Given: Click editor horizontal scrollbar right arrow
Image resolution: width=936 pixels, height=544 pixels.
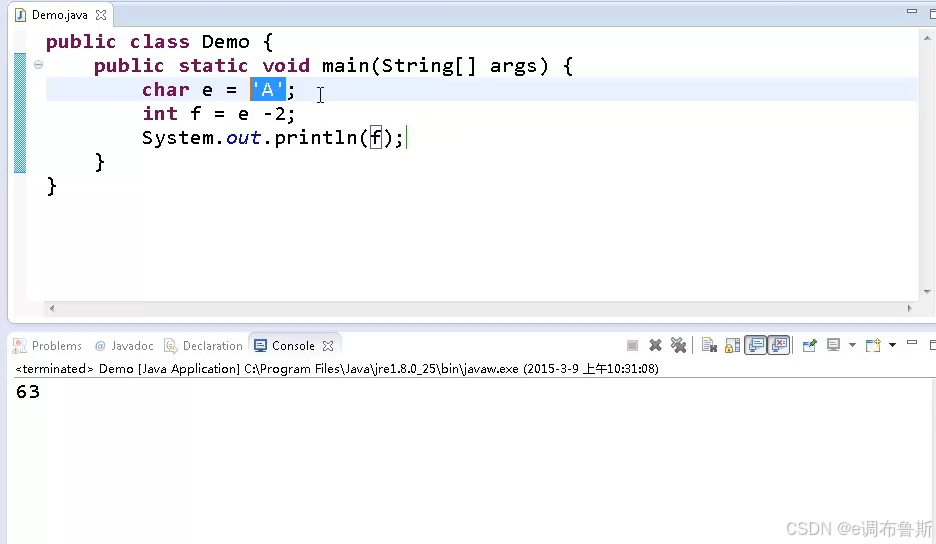Looking at the screenshot, I should [x=909, y=308].
